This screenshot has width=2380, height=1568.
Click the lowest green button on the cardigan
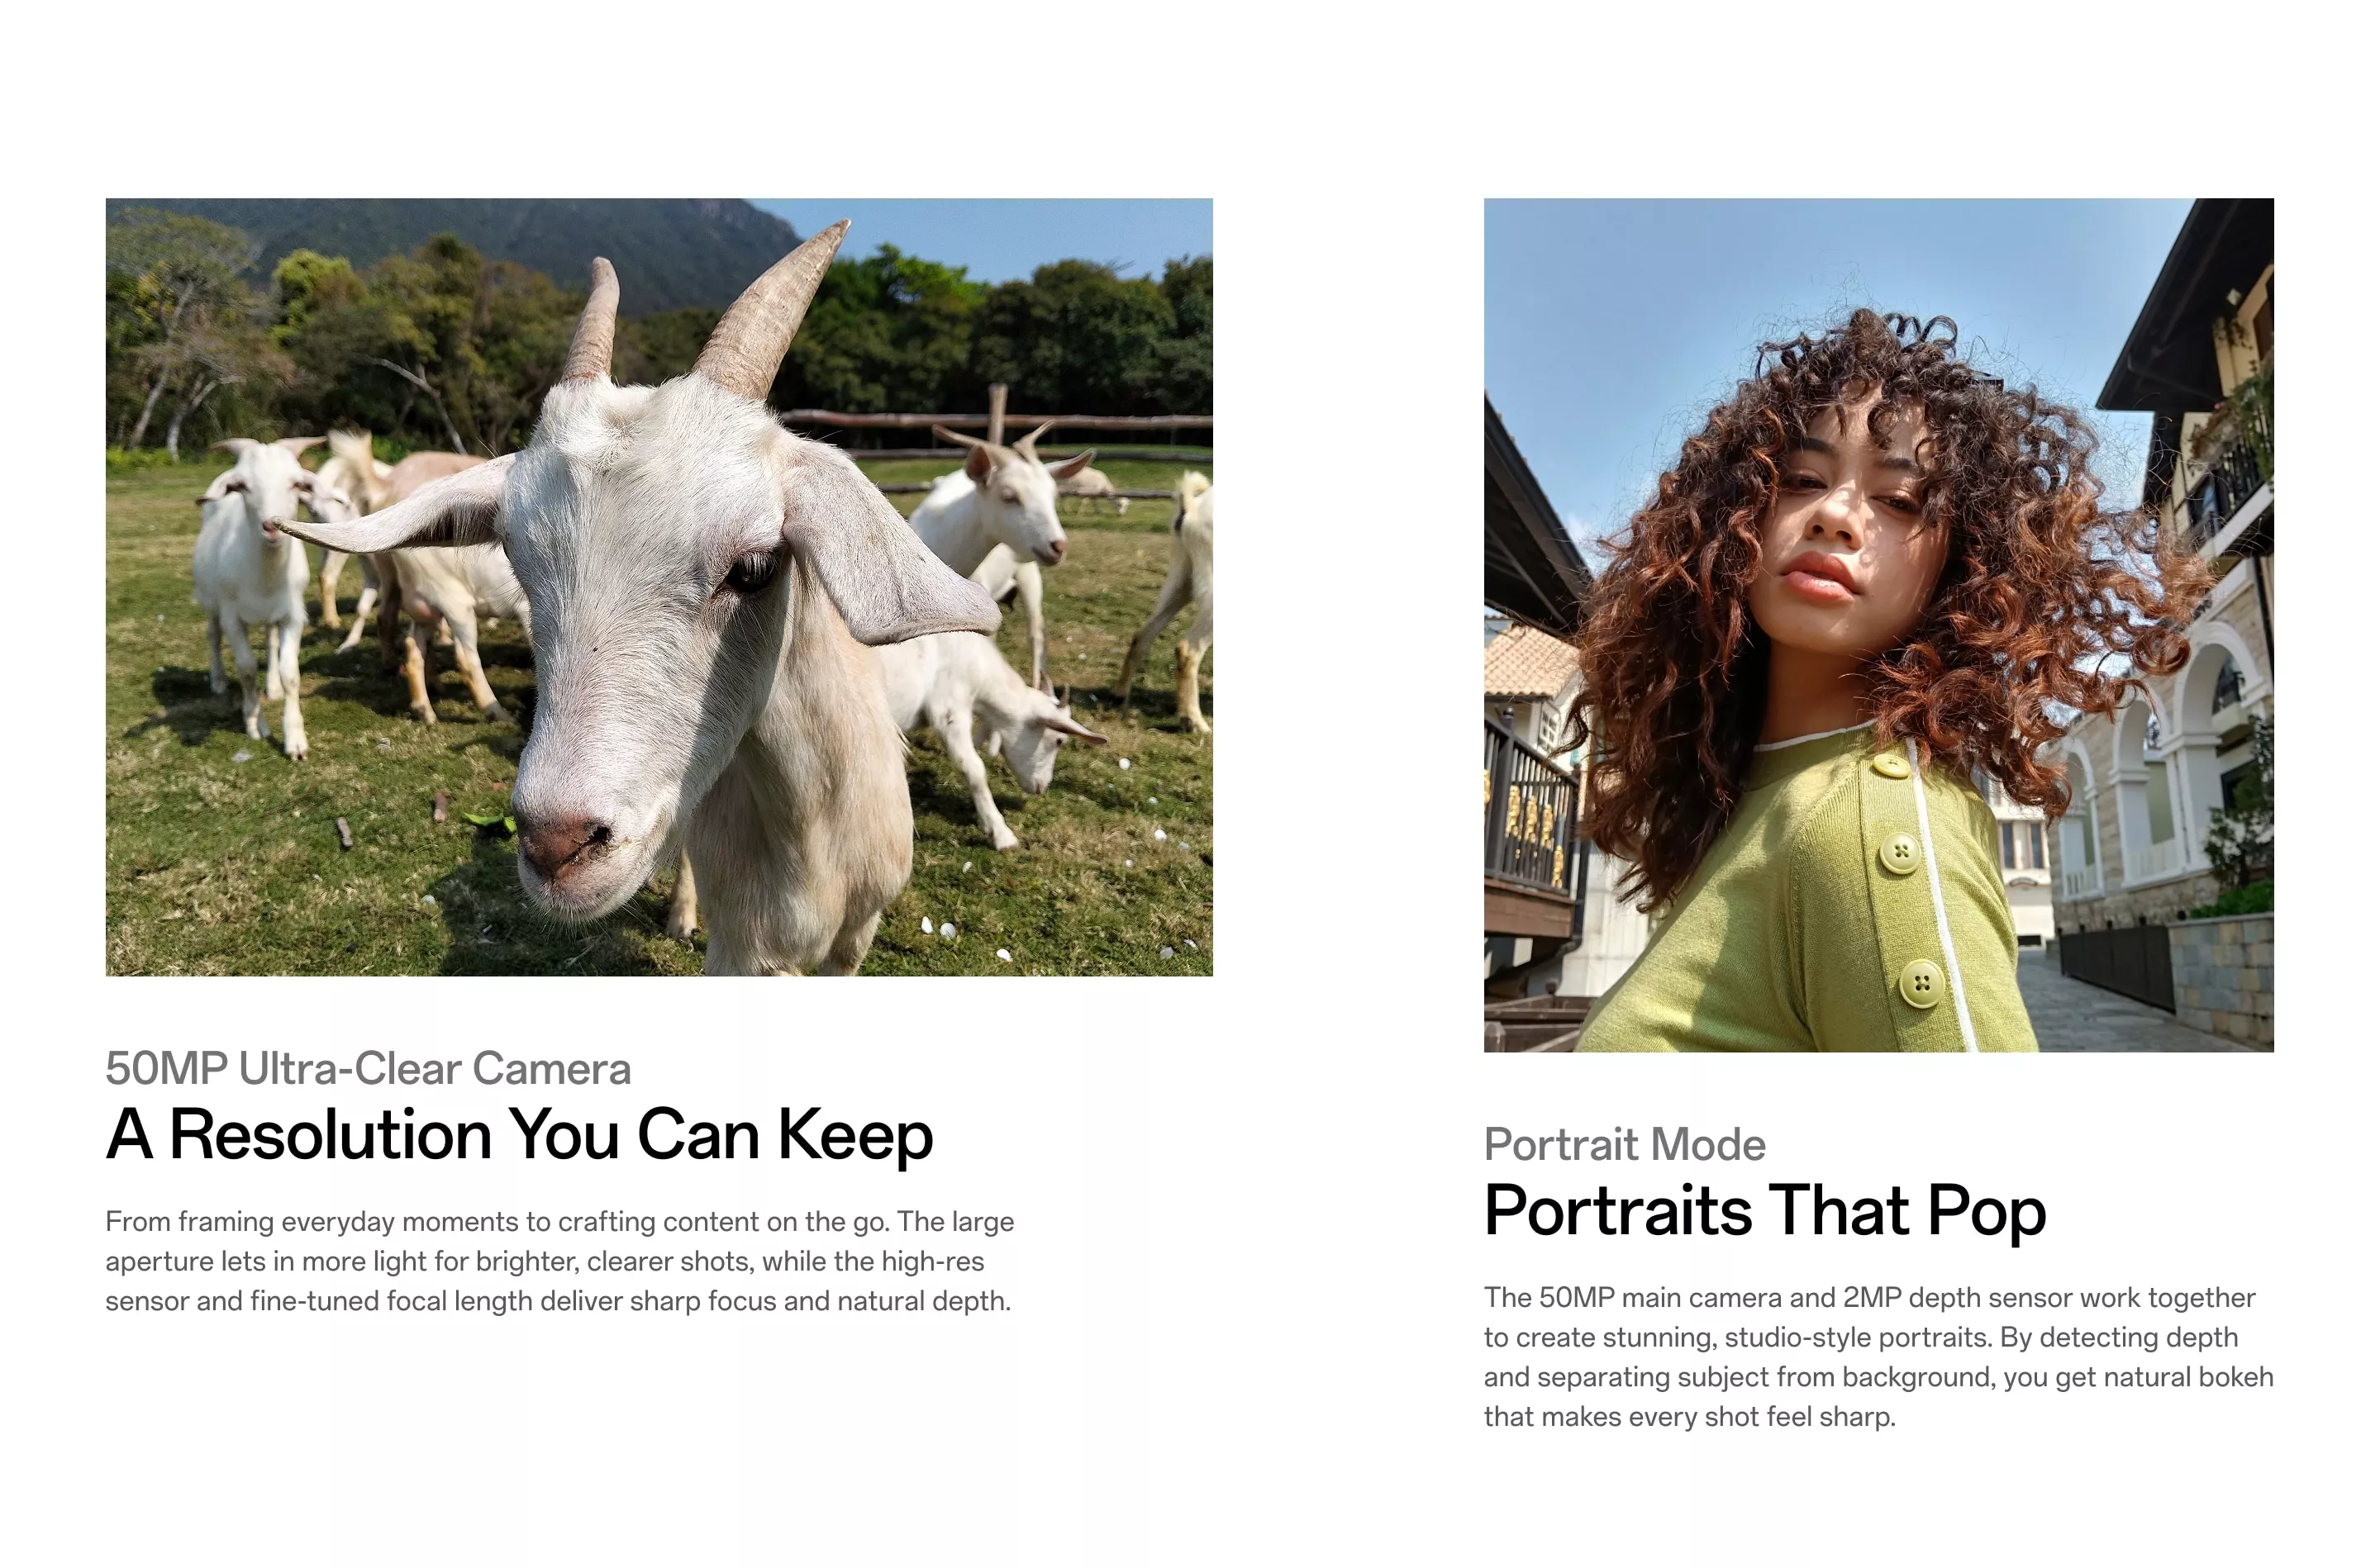click(x=1921, y=983)
